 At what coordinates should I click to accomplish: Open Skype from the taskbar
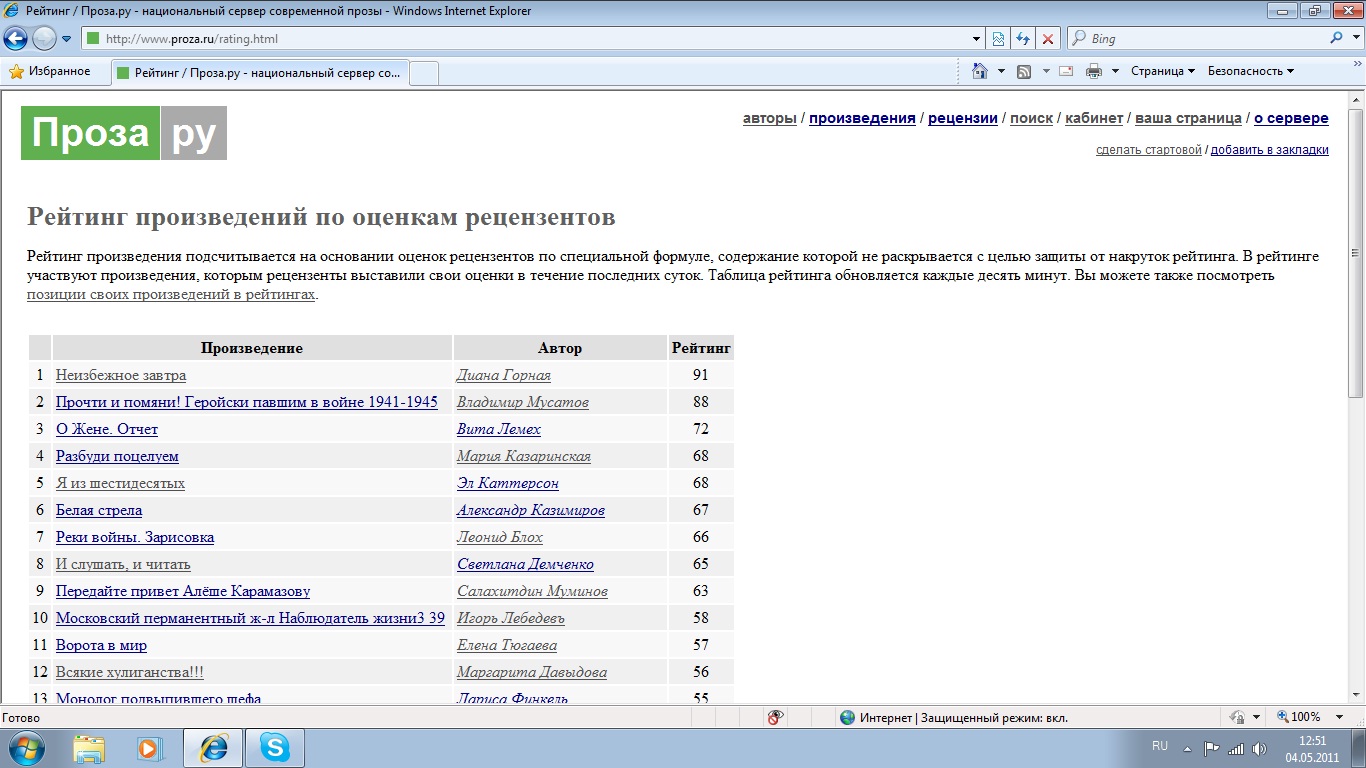pyautogui.click(x=274, y=747)
